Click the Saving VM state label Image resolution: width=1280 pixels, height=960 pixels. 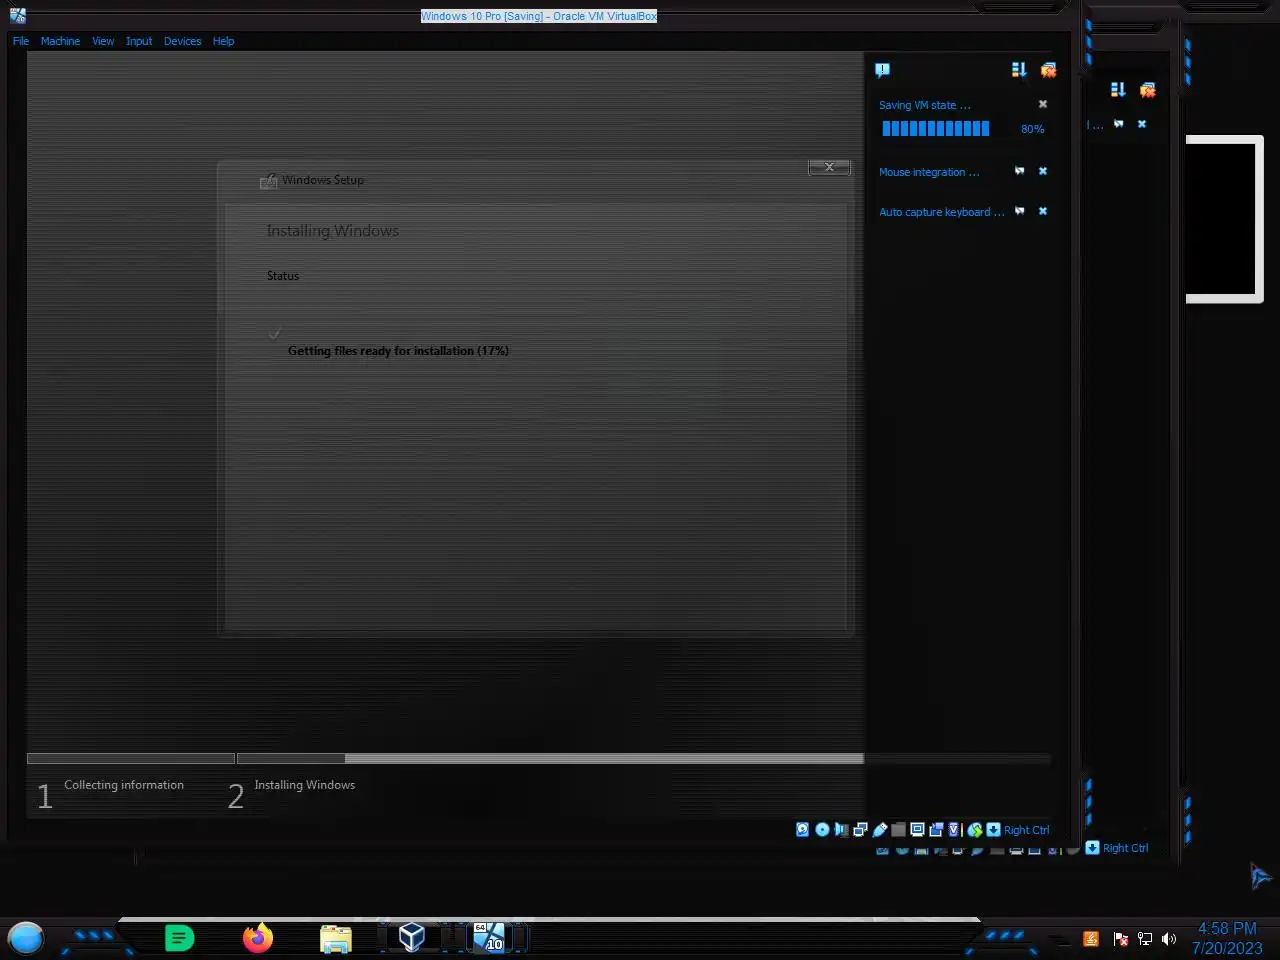tap(924, 105)
